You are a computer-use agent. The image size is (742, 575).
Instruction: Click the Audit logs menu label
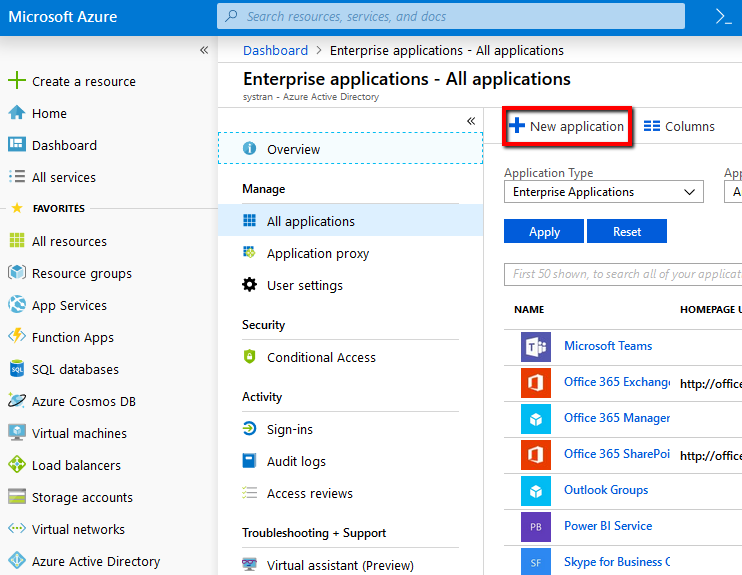pos(296,461)
